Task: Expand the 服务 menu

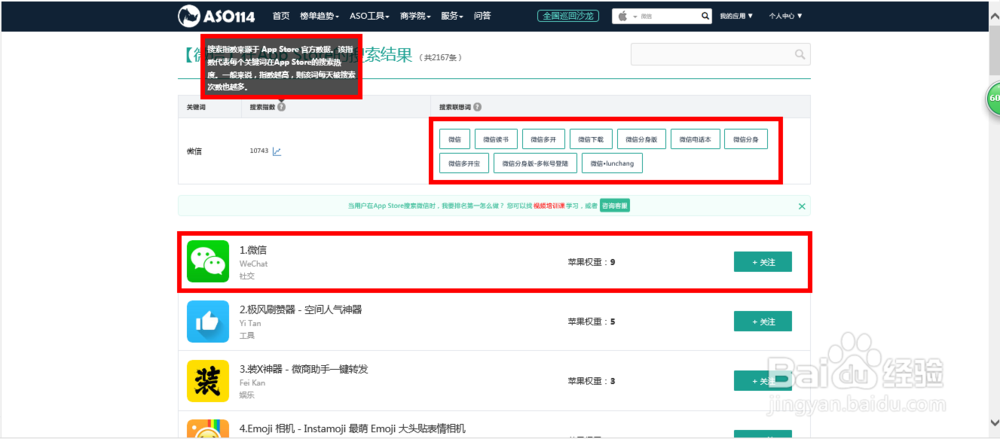Action: (452, 16)
